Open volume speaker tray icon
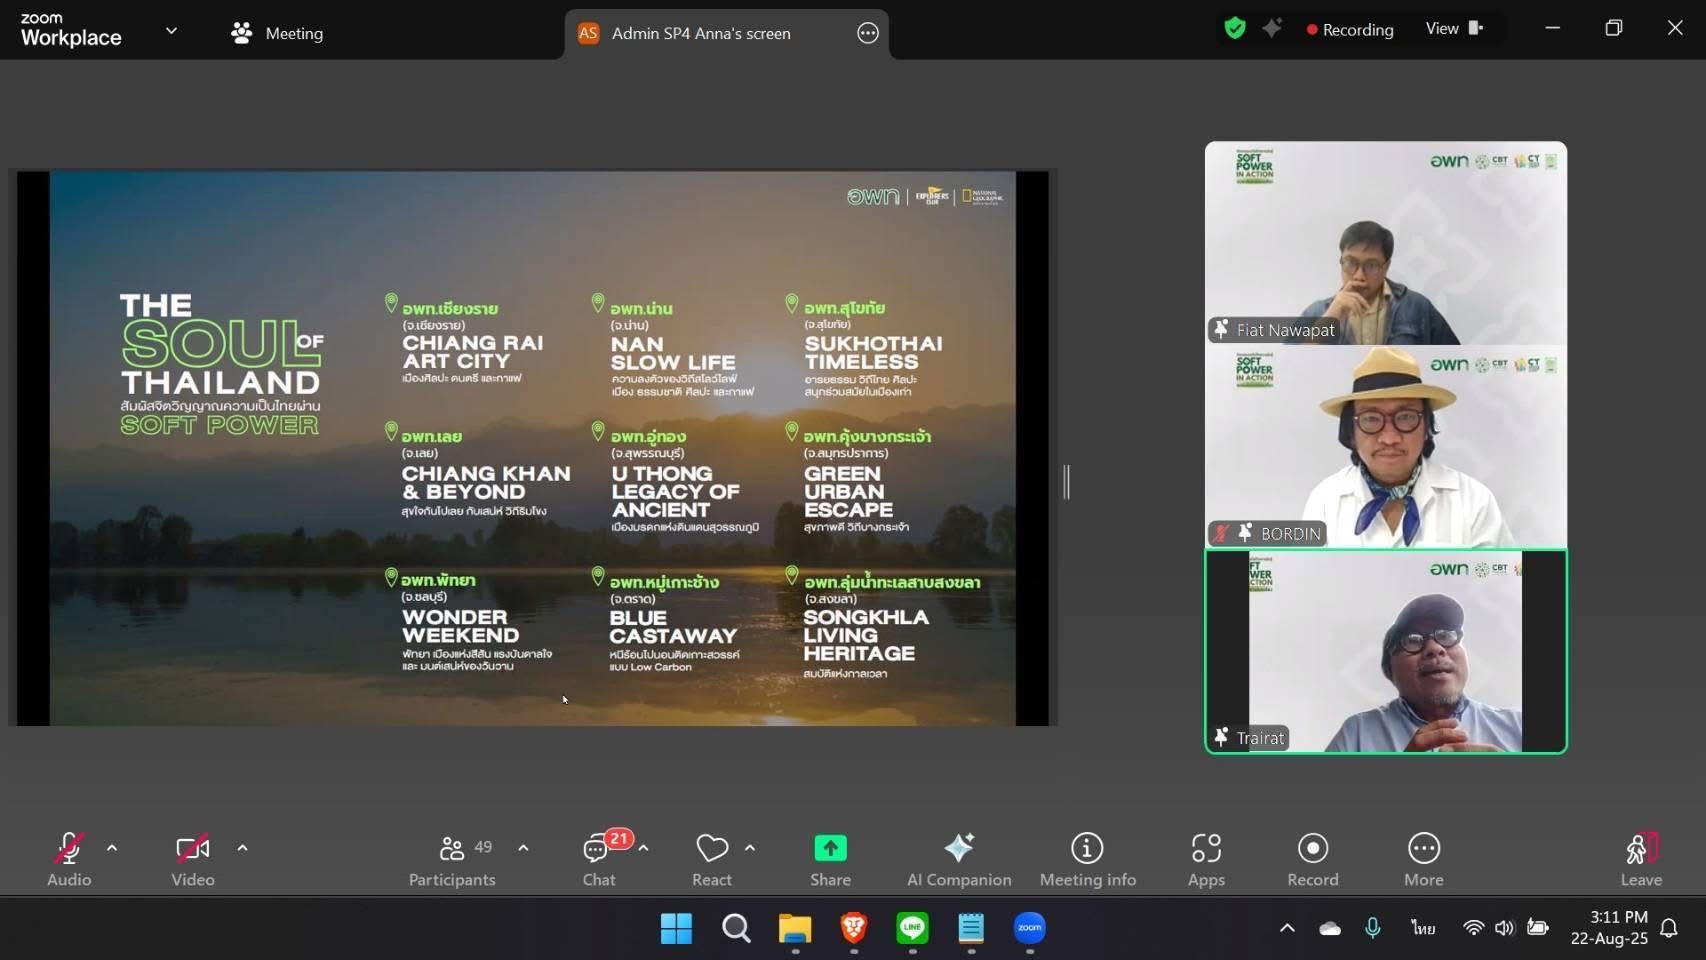 [1505, 928]
